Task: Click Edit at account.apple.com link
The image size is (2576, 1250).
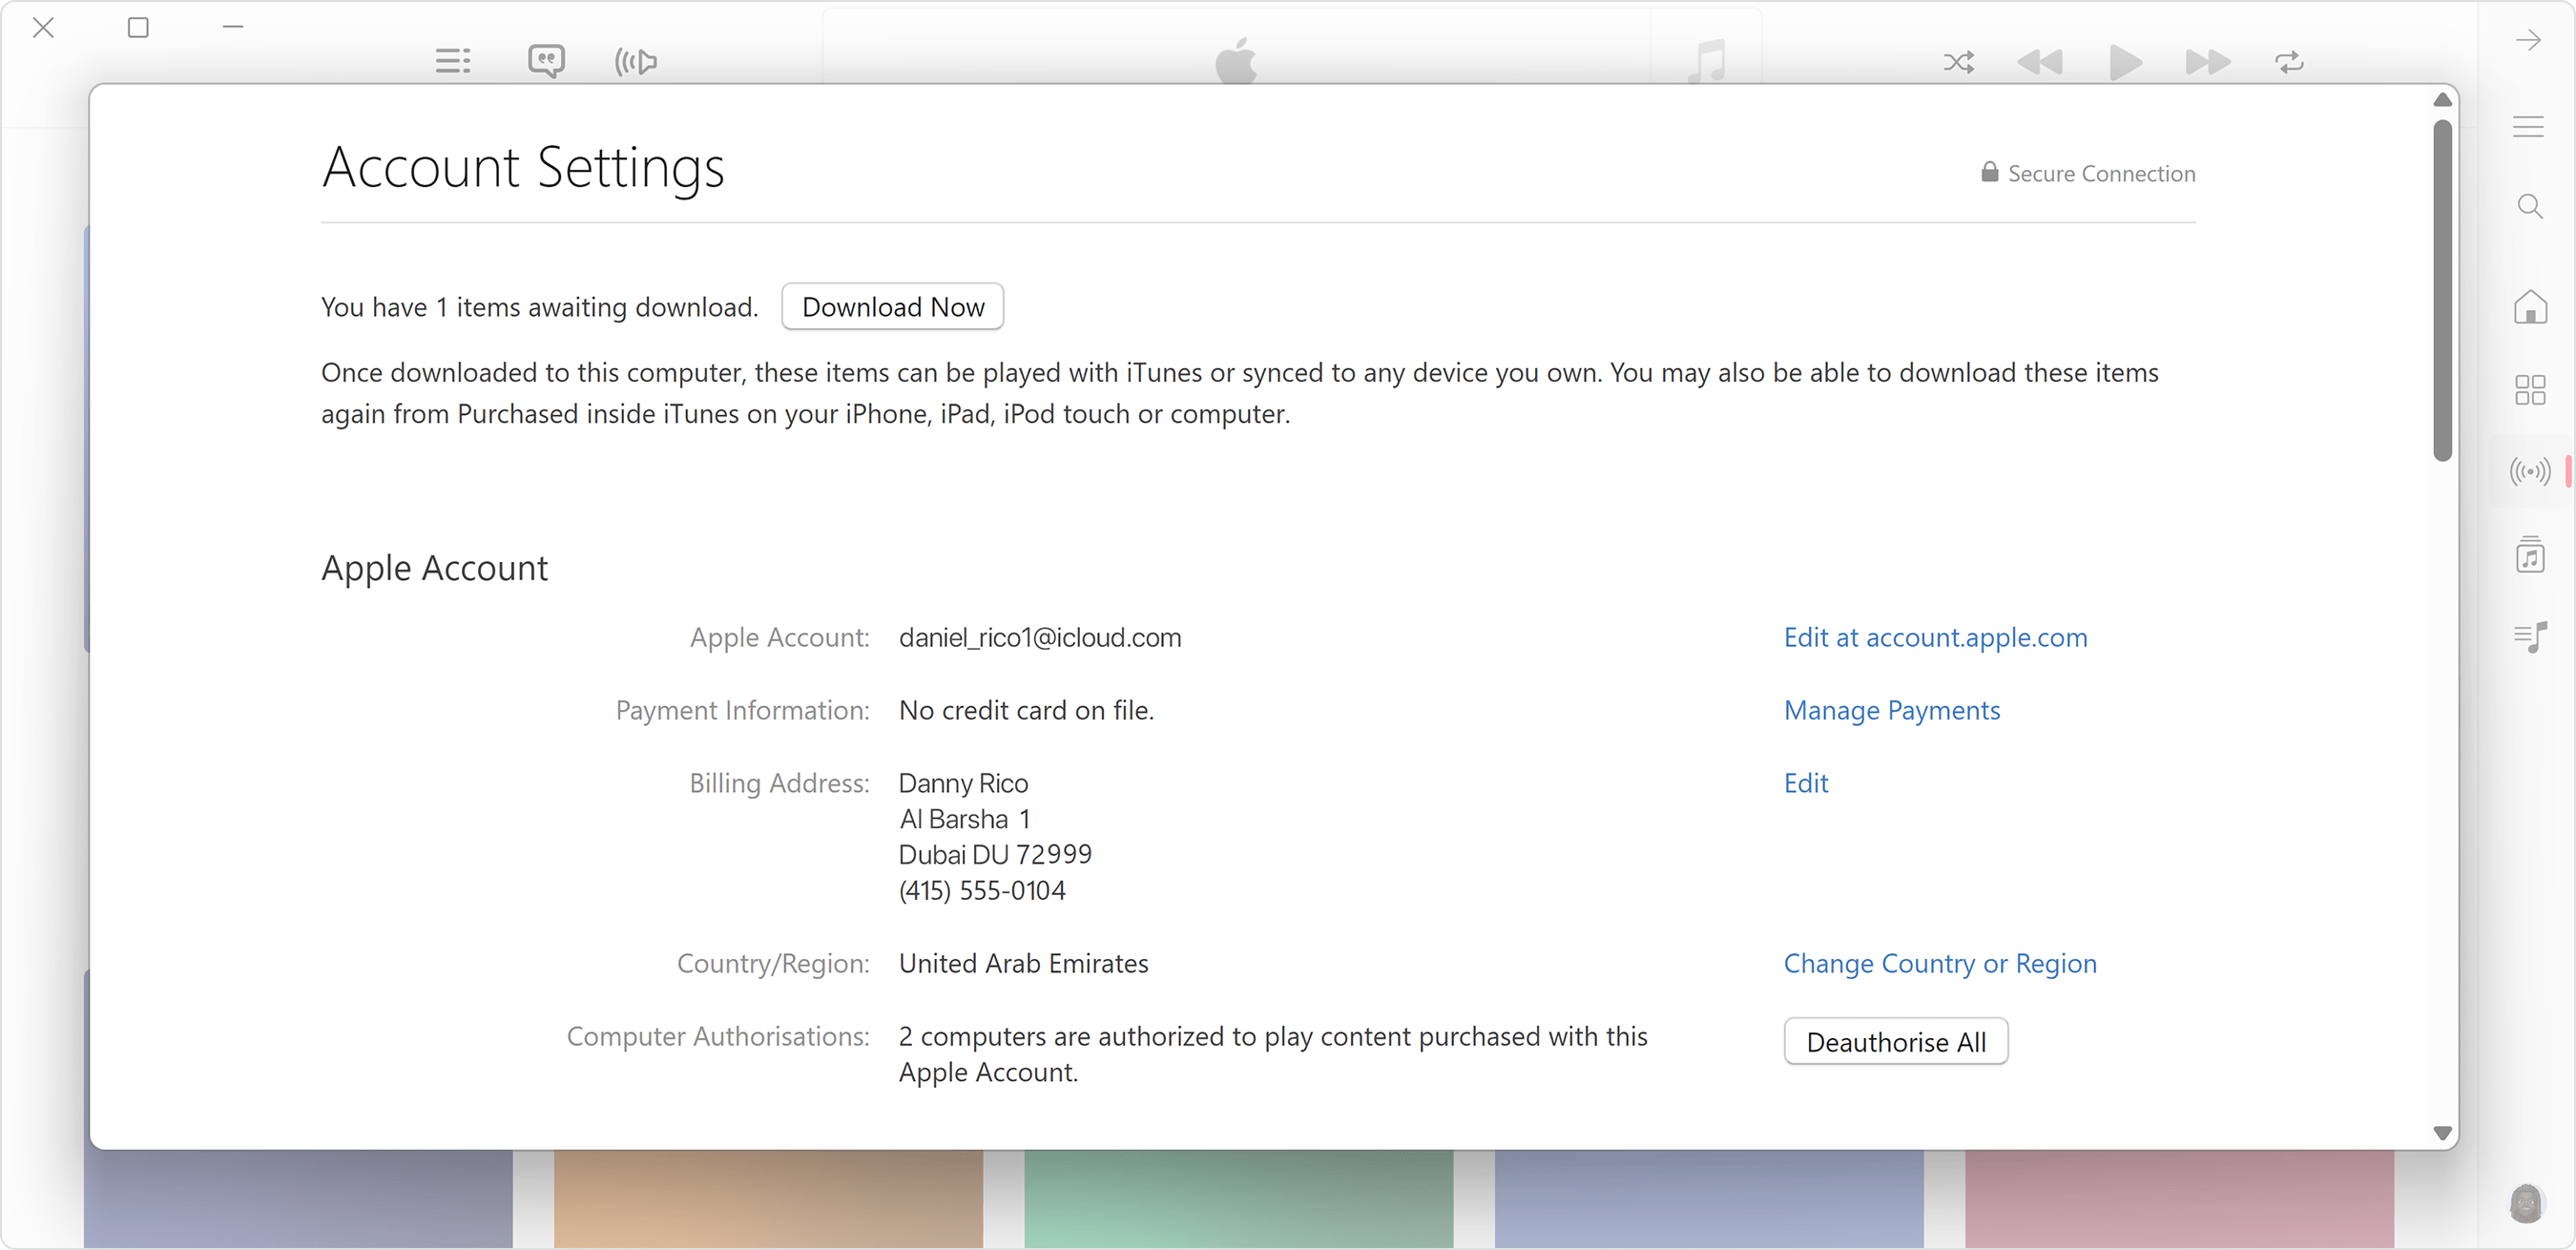Action: click(1935, 637)
